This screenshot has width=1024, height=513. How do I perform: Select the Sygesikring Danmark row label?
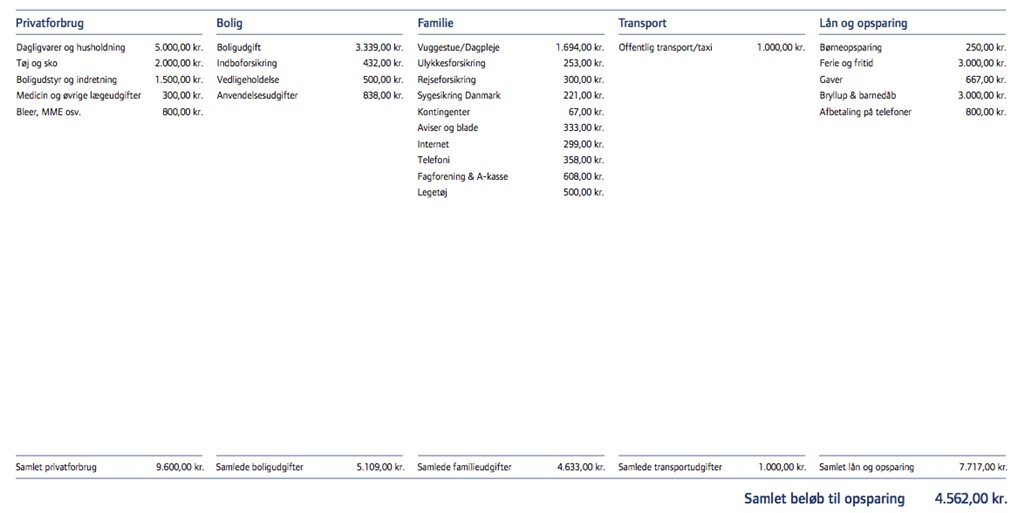tap(459, 95)
